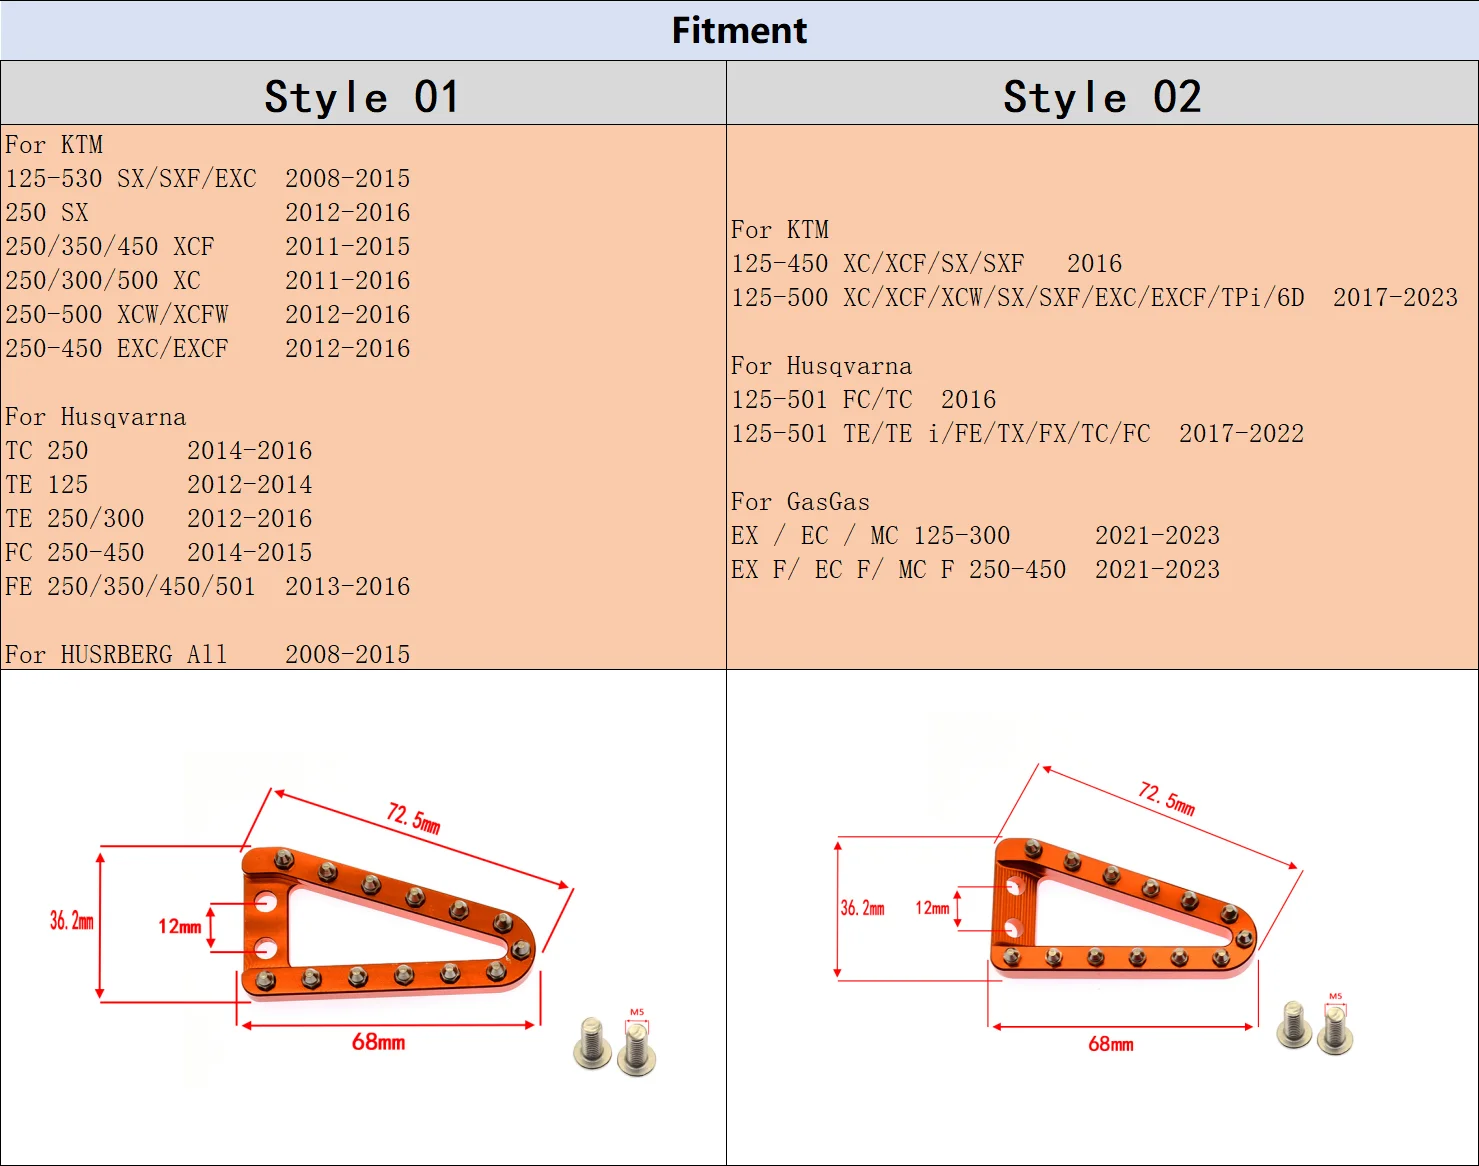This screenshot has width=1479, height=1166.
Task: Click 'TE 250/300 2012-2016' row
Action: tap(159, 519)
